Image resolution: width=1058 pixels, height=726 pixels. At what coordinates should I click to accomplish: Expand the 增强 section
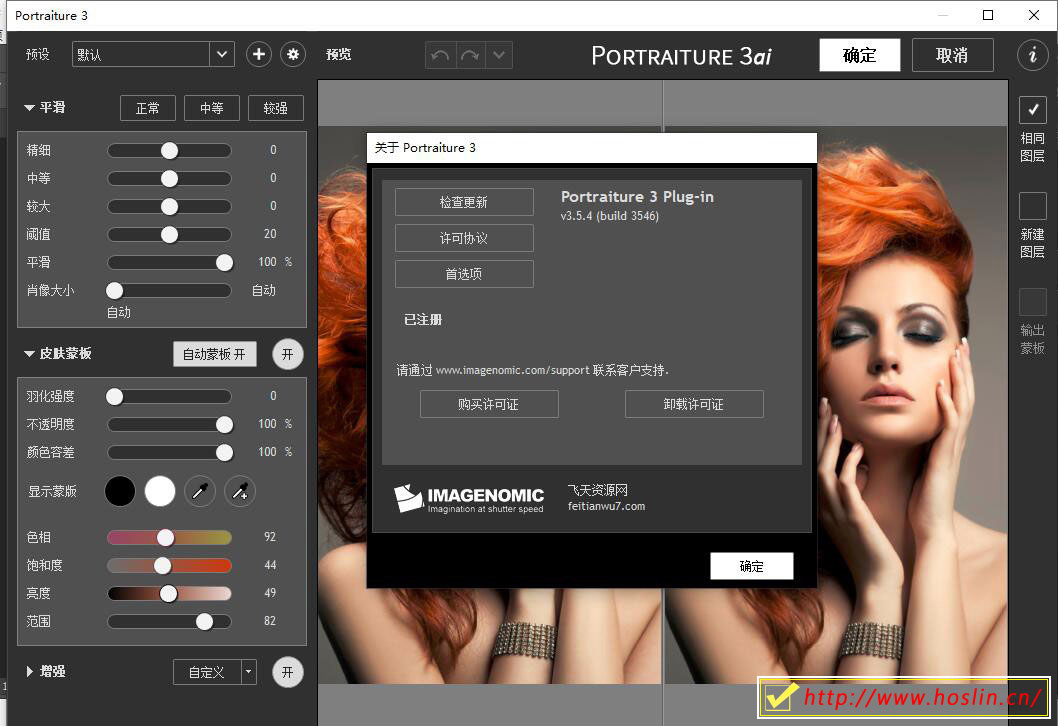pyautogui.click(x=29, y=671)
